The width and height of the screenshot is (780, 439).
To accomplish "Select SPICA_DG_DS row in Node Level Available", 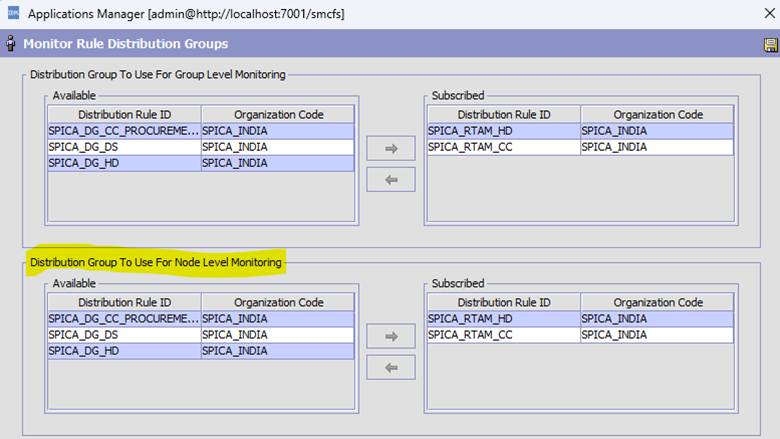I will tap(124, 335).
